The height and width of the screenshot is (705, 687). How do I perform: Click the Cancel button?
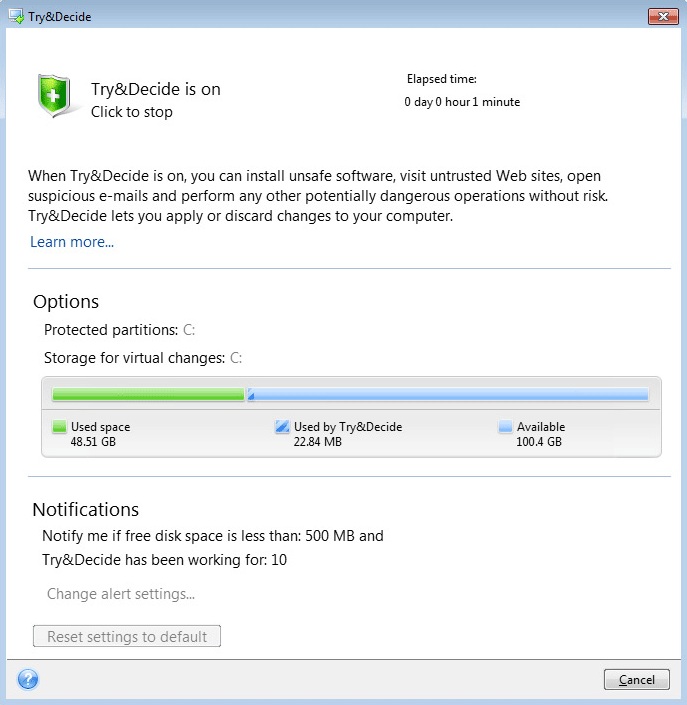637,679
